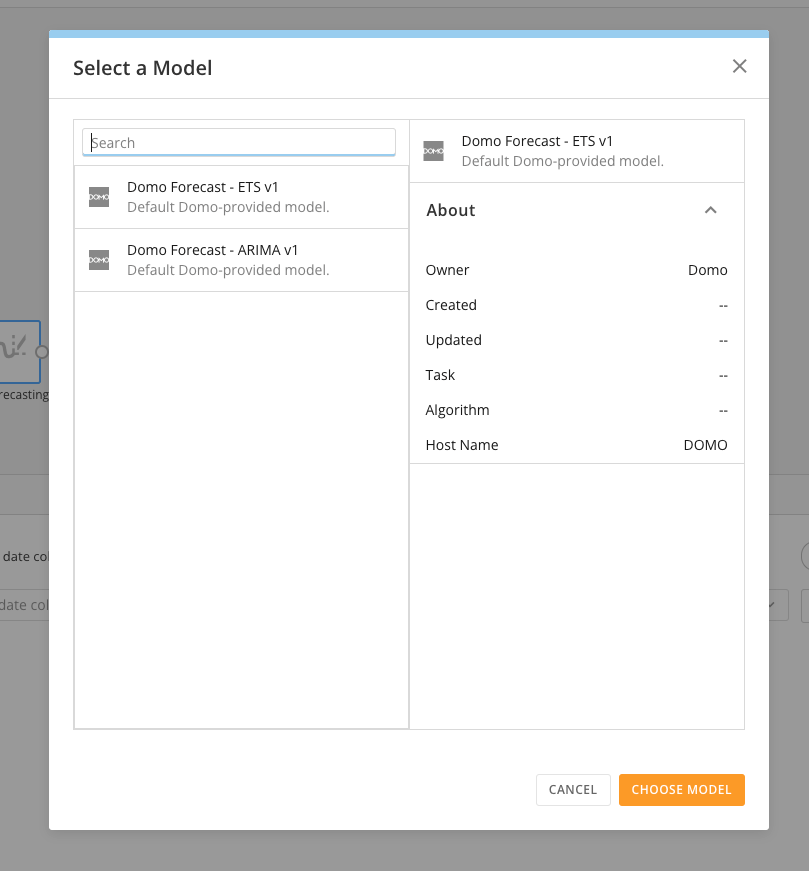Click the Created label
The image size is (809, 871).
coord(451,305)
